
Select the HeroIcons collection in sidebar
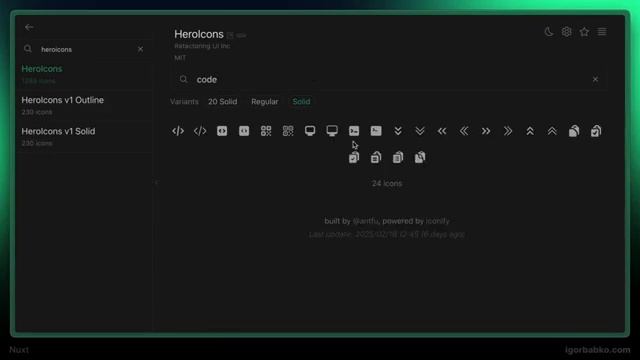(x=84, y=74)
